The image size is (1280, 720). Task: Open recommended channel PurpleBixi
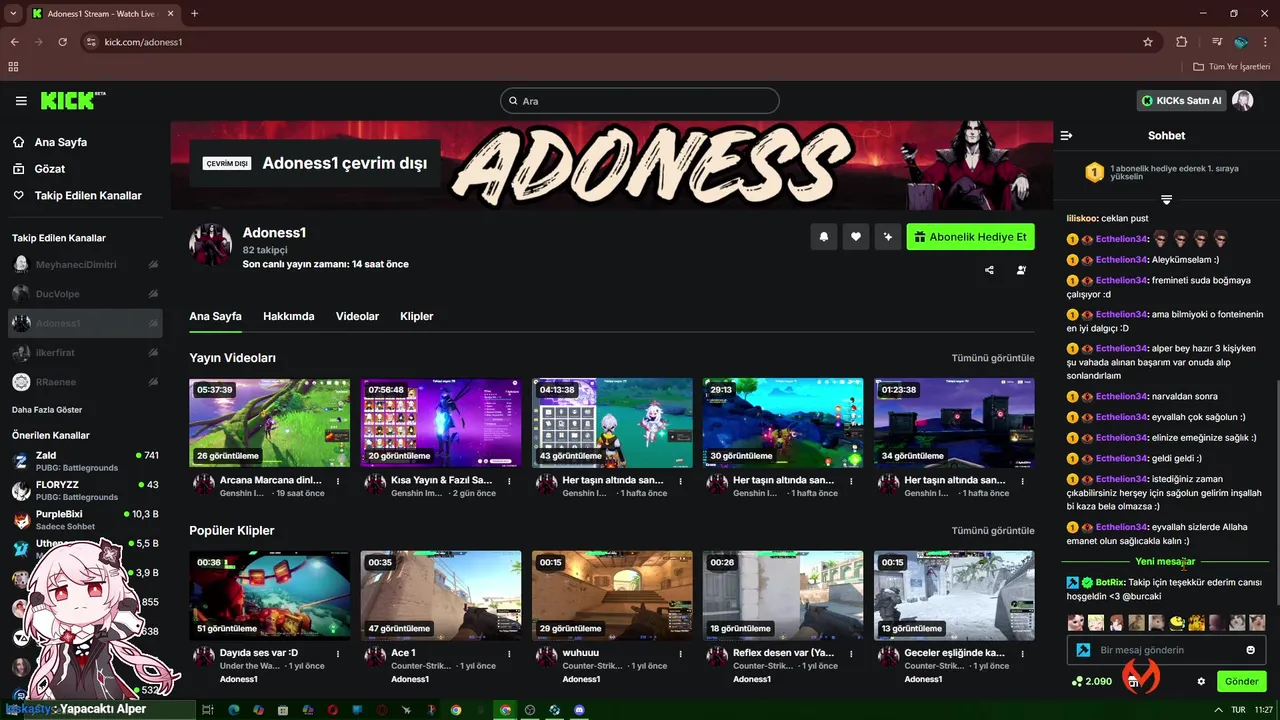[x=85, y=520]
